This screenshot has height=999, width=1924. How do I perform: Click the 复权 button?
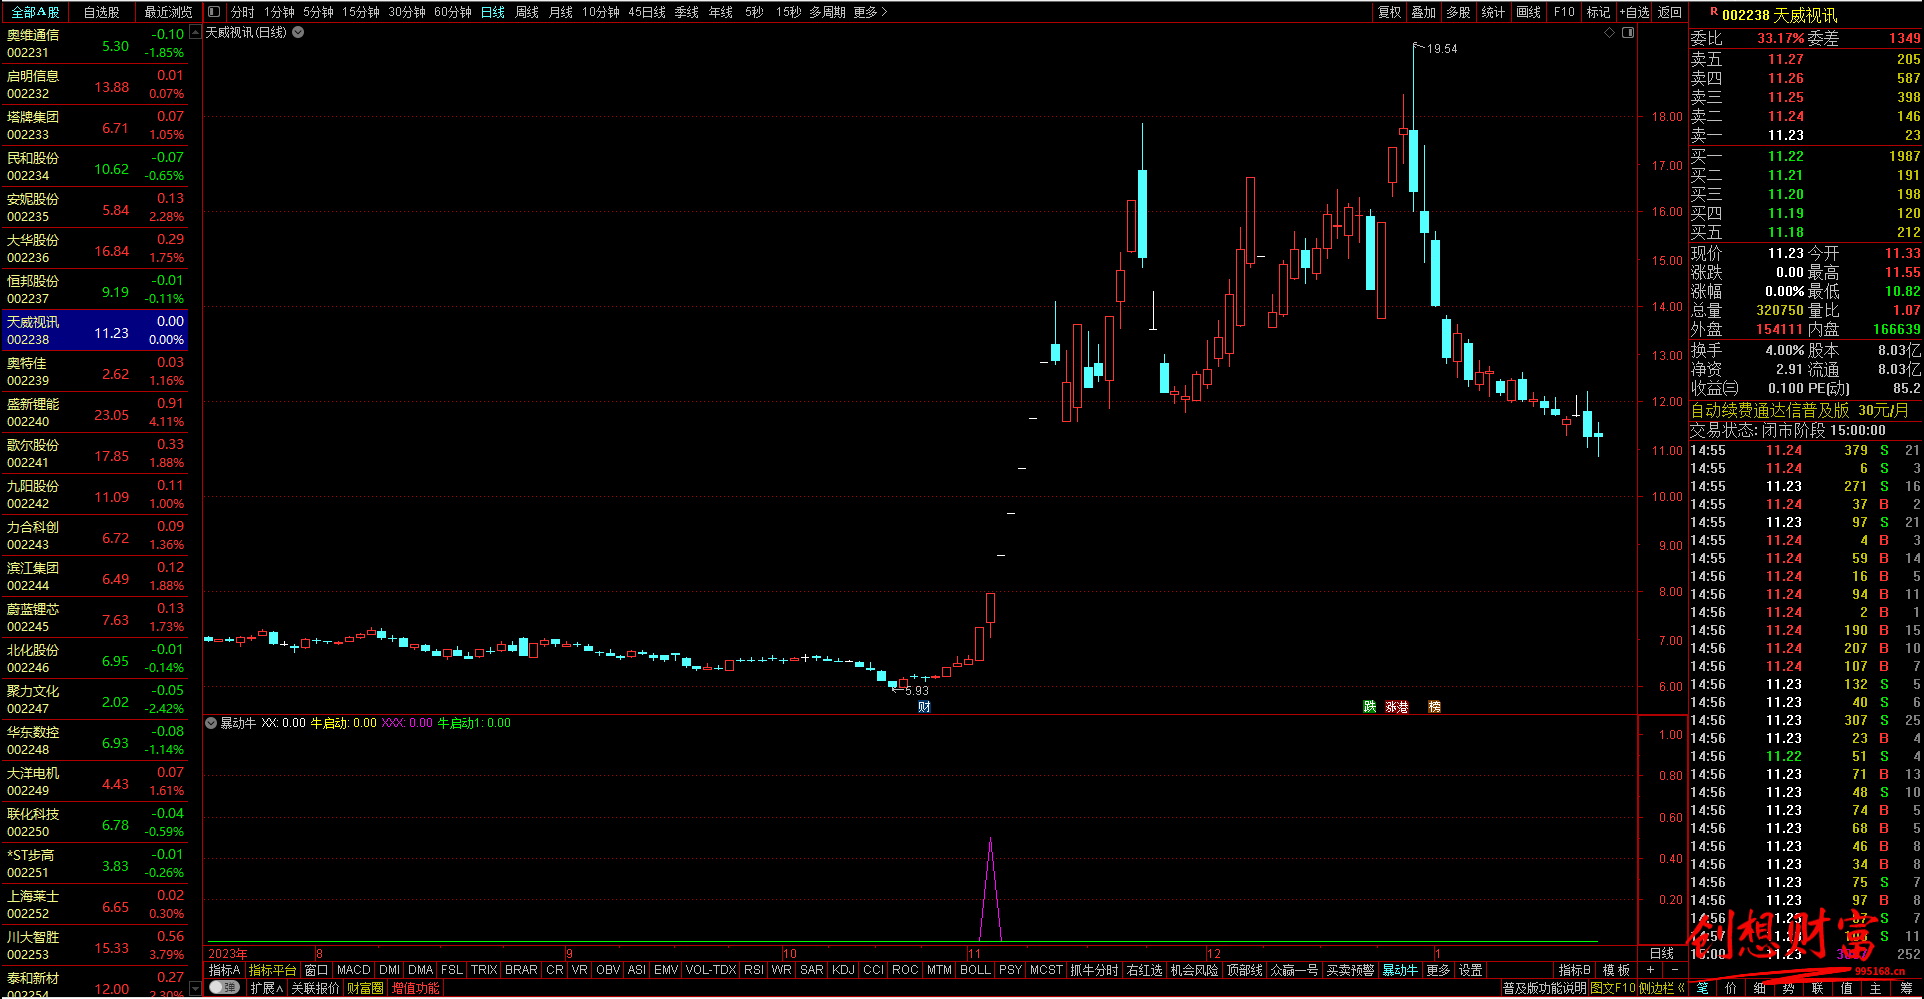pos(1389,12)
